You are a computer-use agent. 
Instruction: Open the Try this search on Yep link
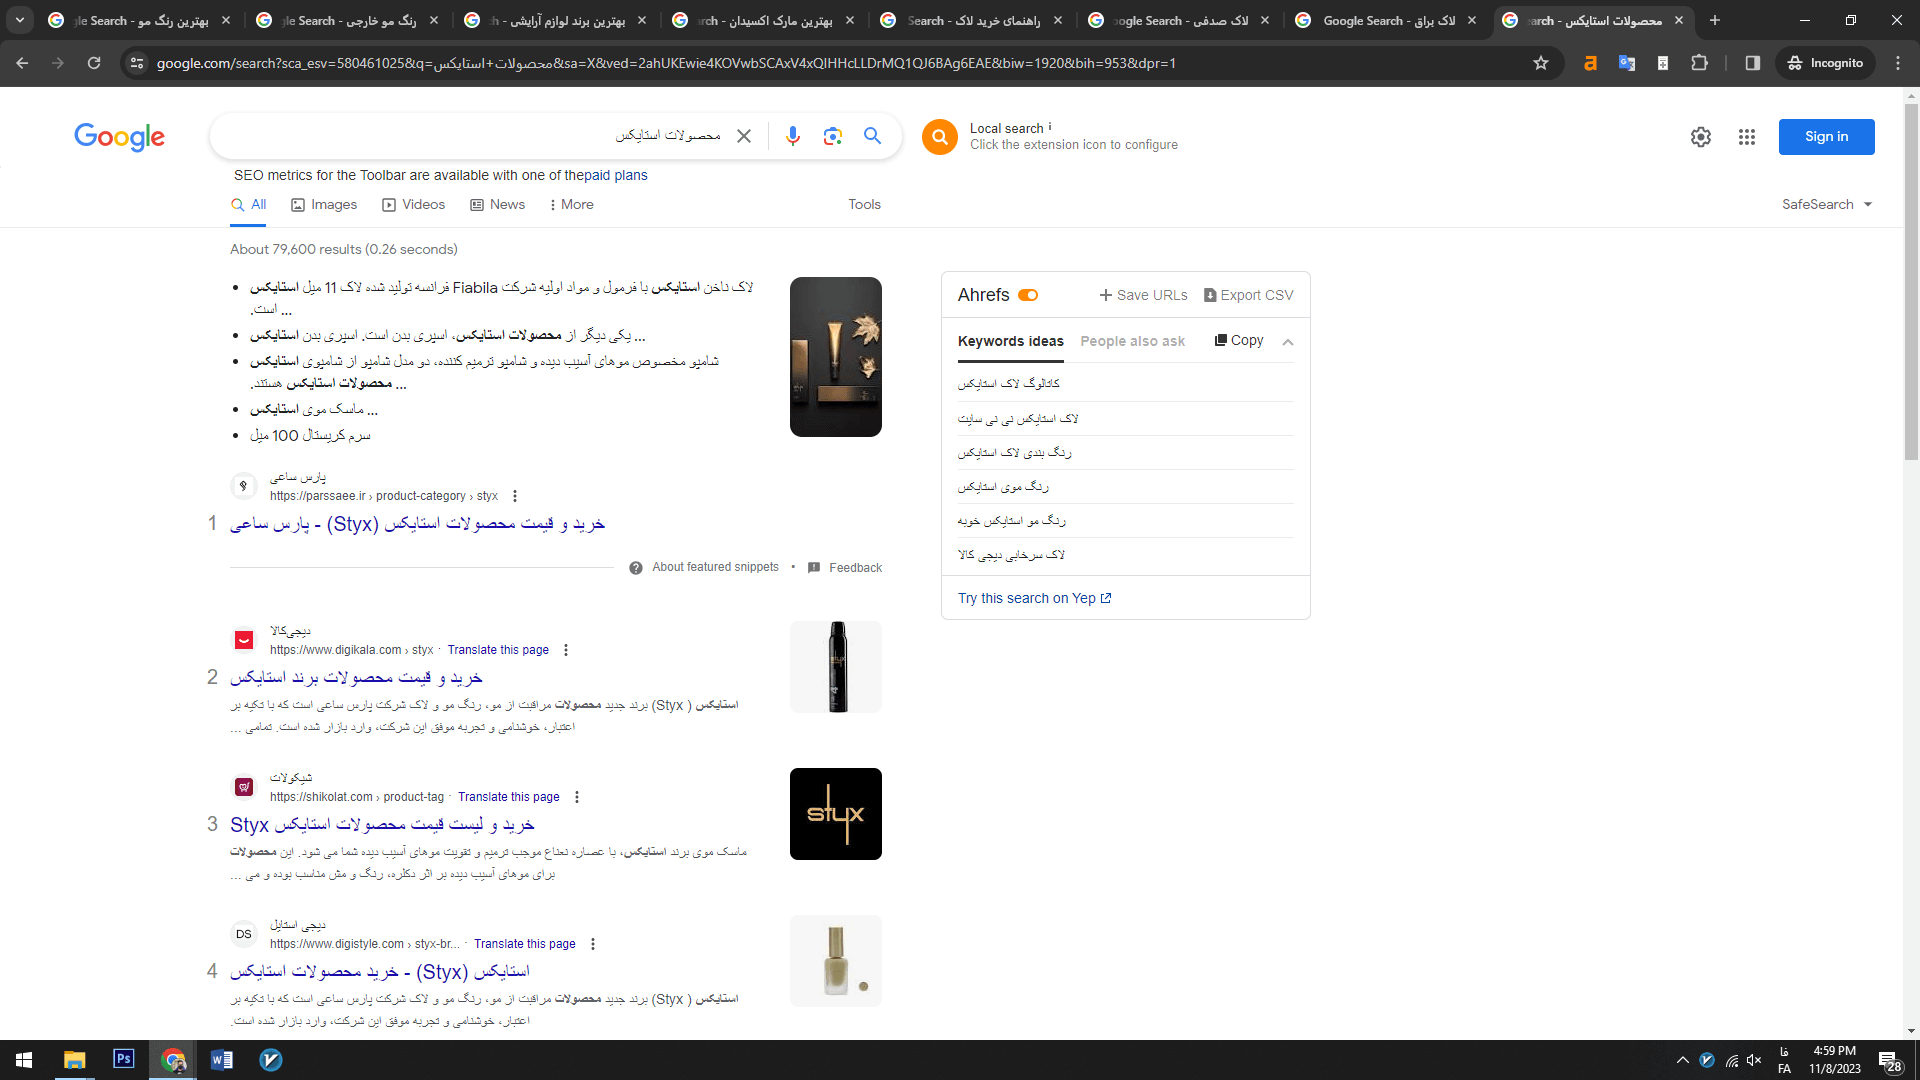click(1035, 598)
